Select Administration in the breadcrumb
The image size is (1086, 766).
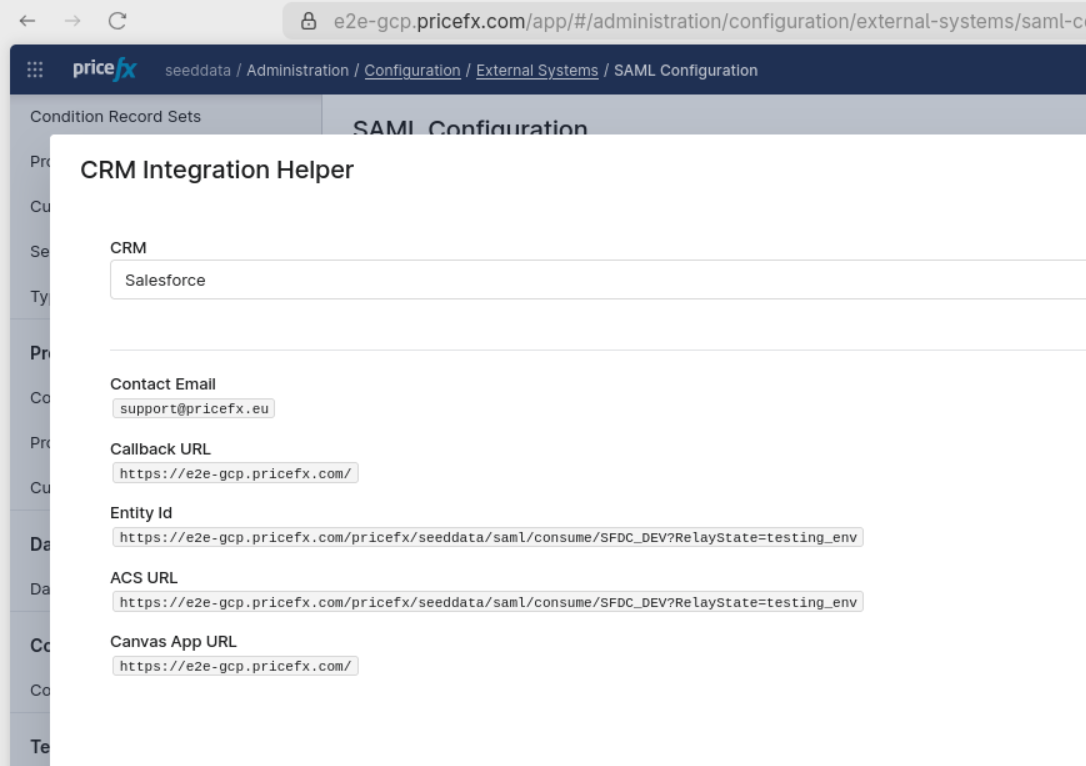(x=298, y=70)
